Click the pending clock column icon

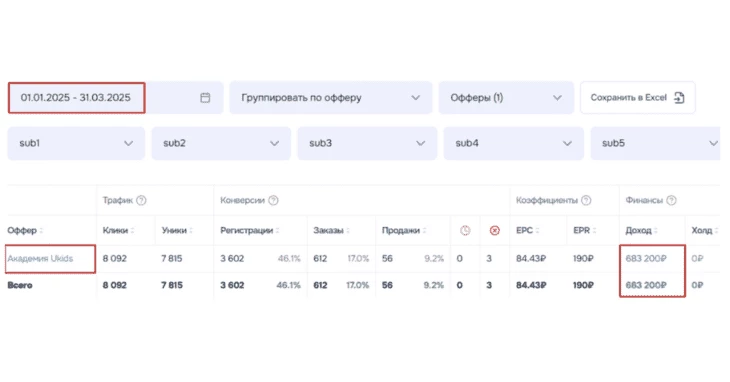point(465,230)
